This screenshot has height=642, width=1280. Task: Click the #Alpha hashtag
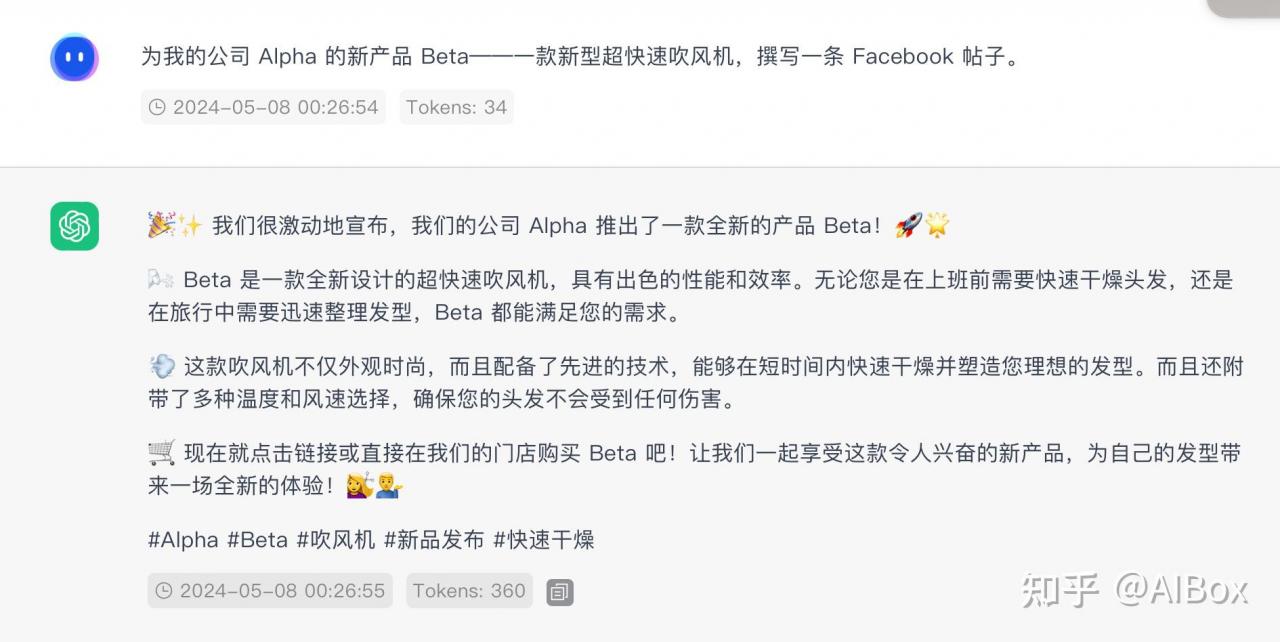(x=183, y=540)
